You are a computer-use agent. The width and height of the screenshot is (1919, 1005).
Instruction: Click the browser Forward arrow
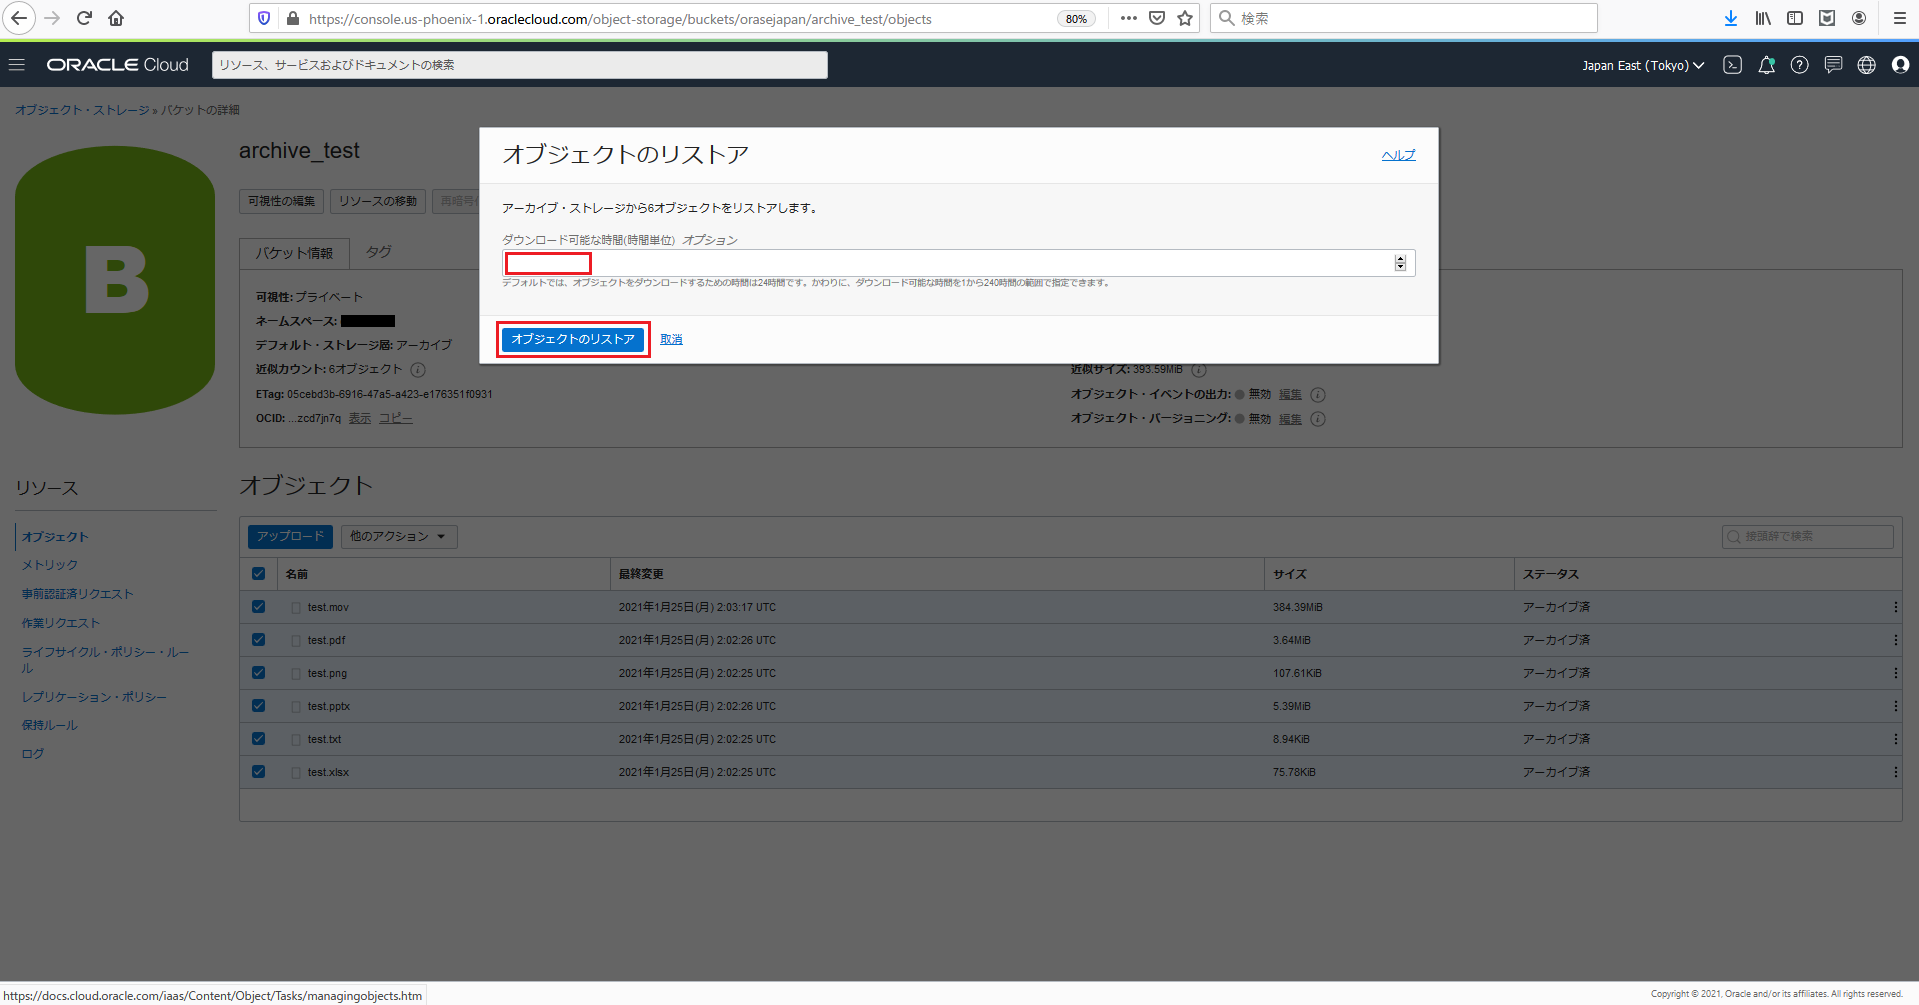click(52, 18)
